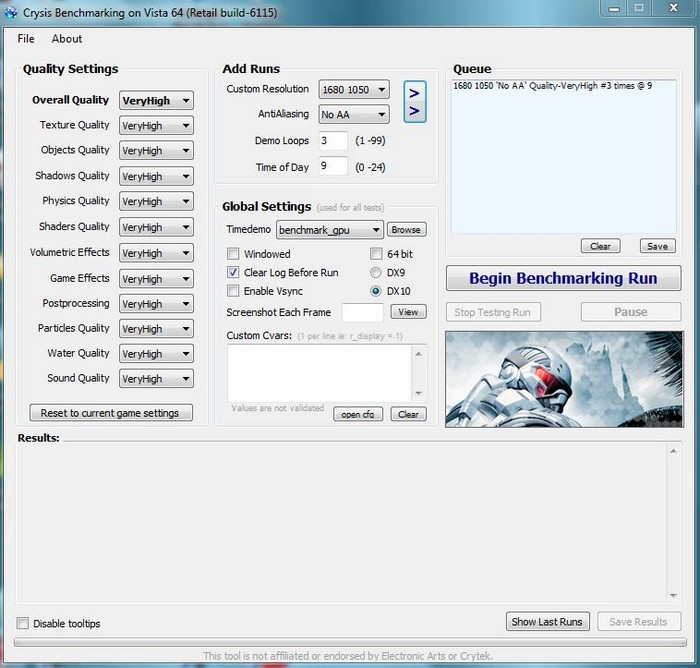
Task: Click Custom Cvars scrollbar down arrow
Action: 418,393
